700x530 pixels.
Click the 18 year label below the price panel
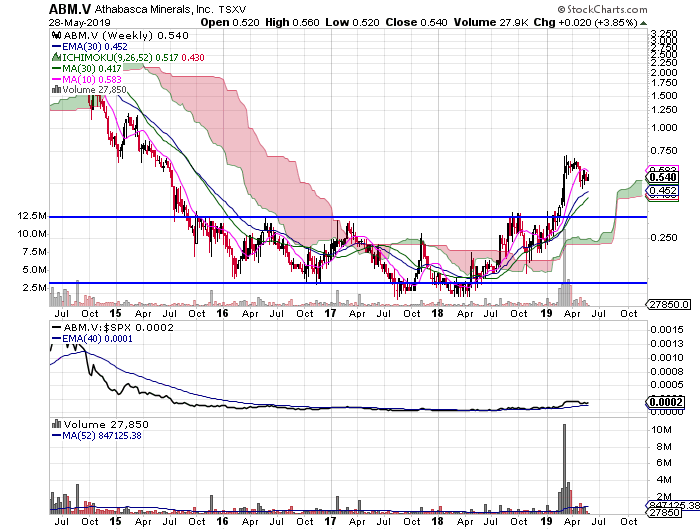[x=438, y=313]
